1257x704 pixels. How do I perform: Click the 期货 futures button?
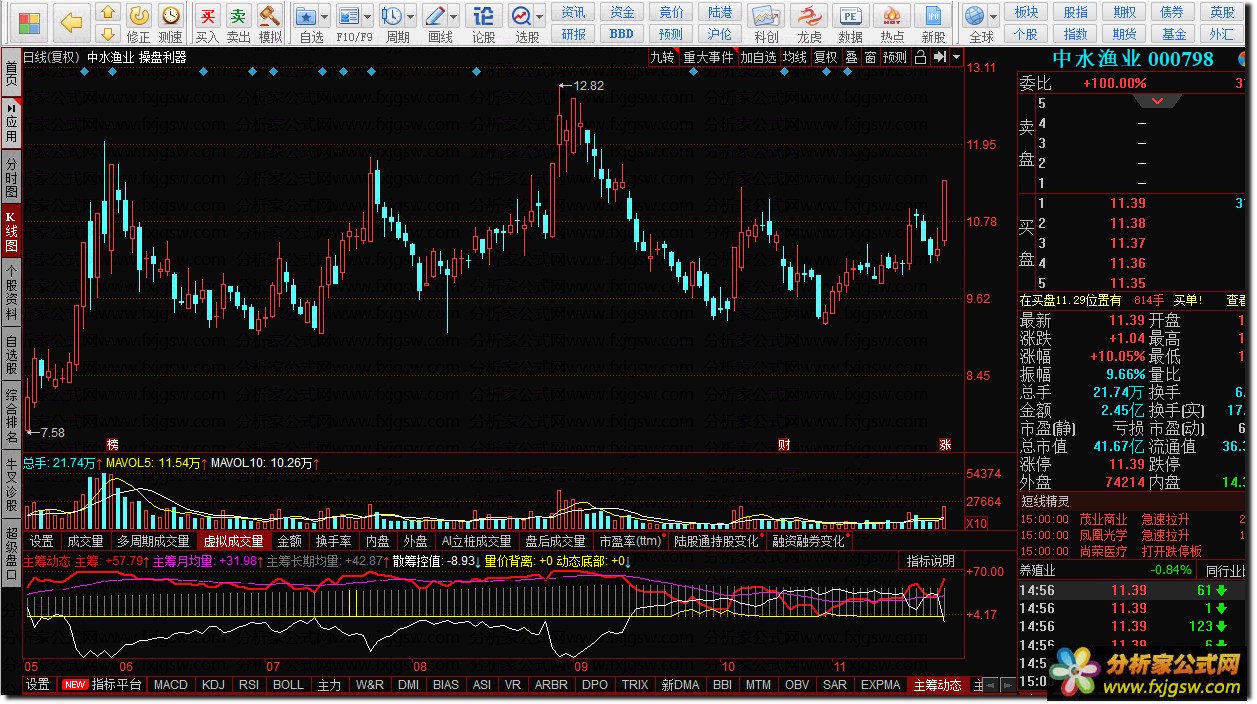1124,34
